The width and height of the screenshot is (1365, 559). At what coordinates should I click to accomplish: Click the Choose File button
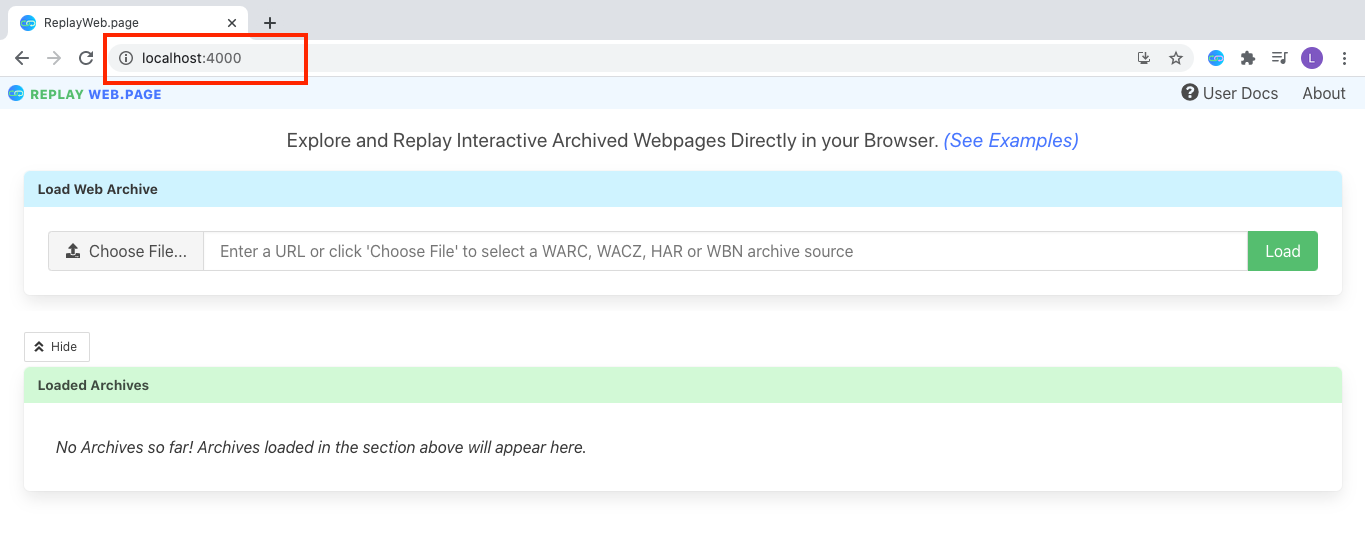[x=126, y=251]
